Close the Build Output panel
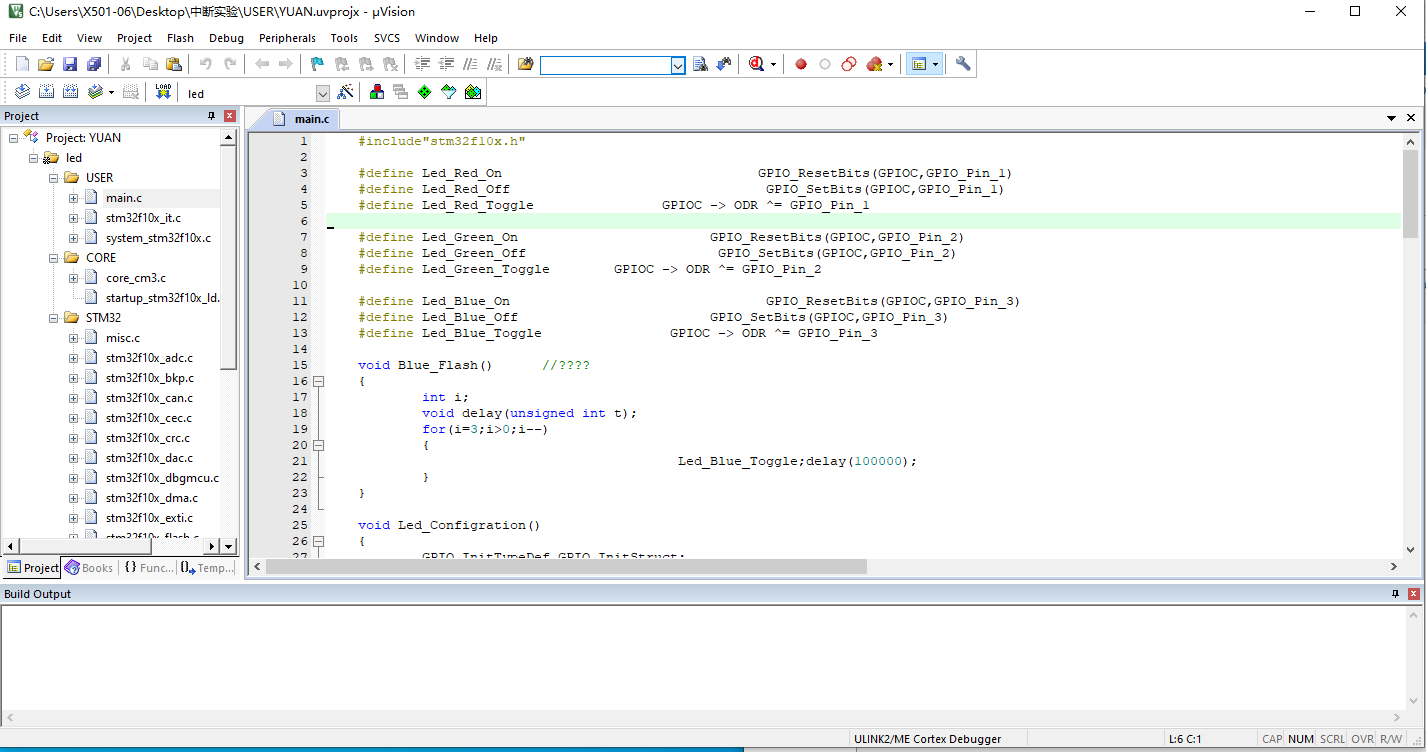The width and height of the screenshot is (1426, 752). coord(1413,594)
